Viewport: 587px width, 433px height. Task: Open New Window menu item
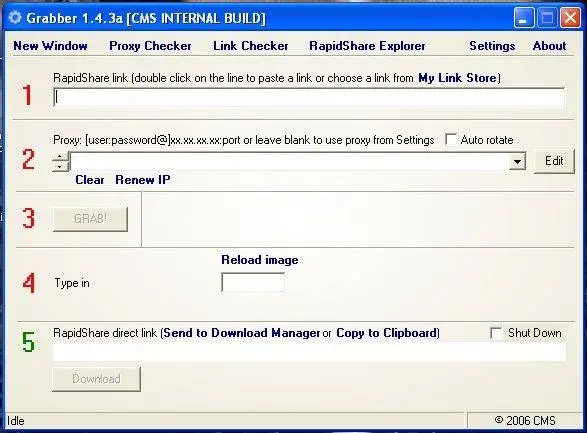click(x=51, y=46)
